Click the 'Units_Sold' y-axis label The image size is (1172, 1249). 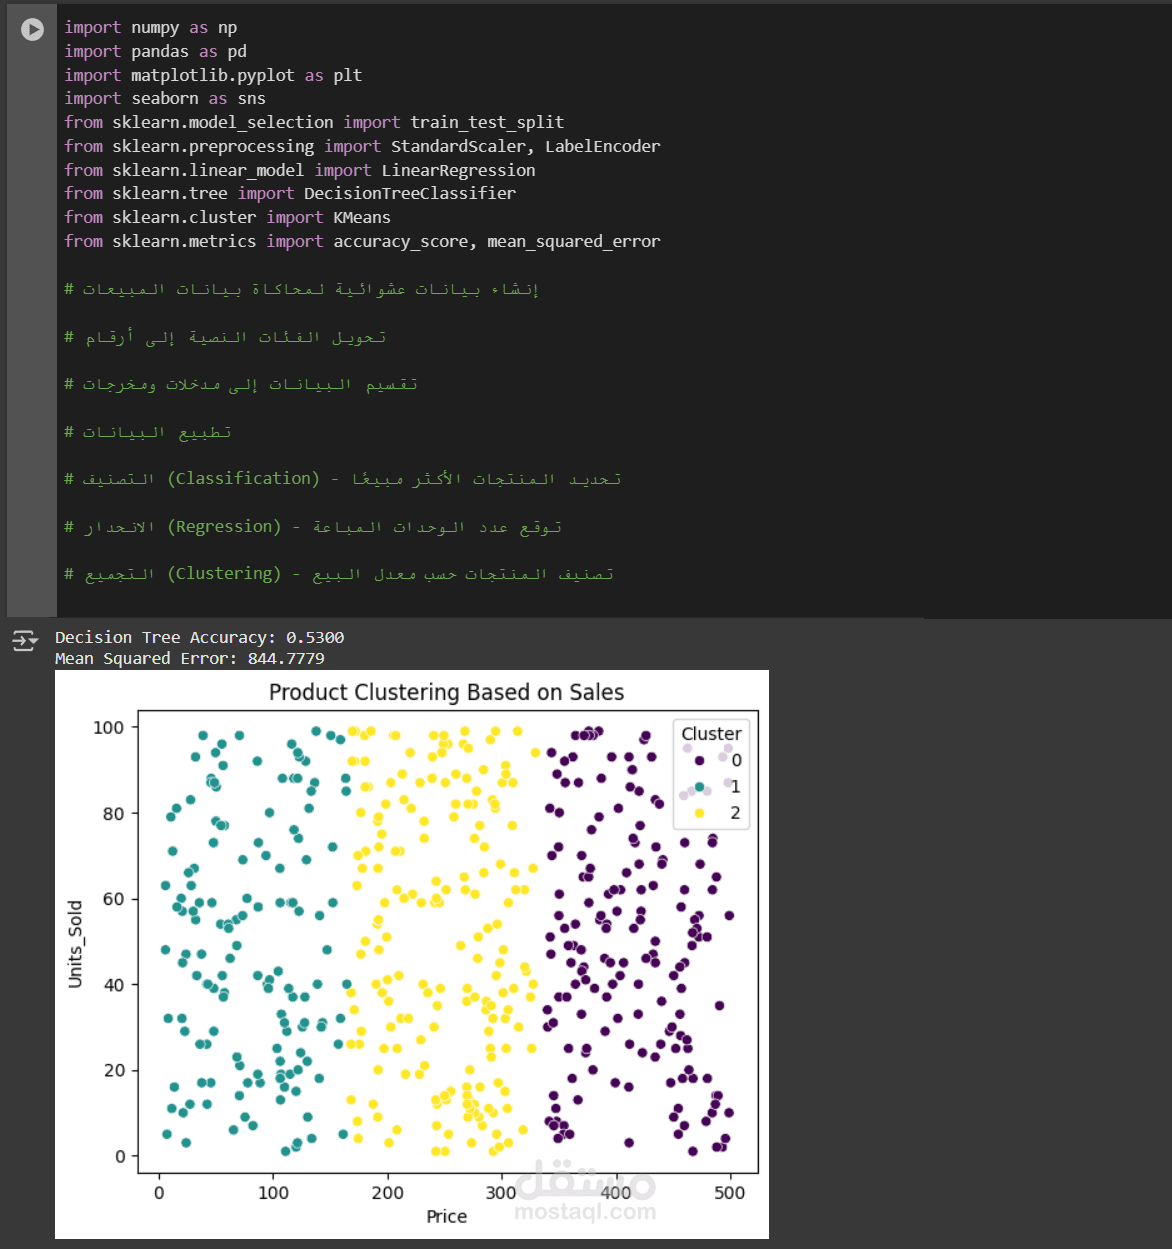(x=75, y=944)
